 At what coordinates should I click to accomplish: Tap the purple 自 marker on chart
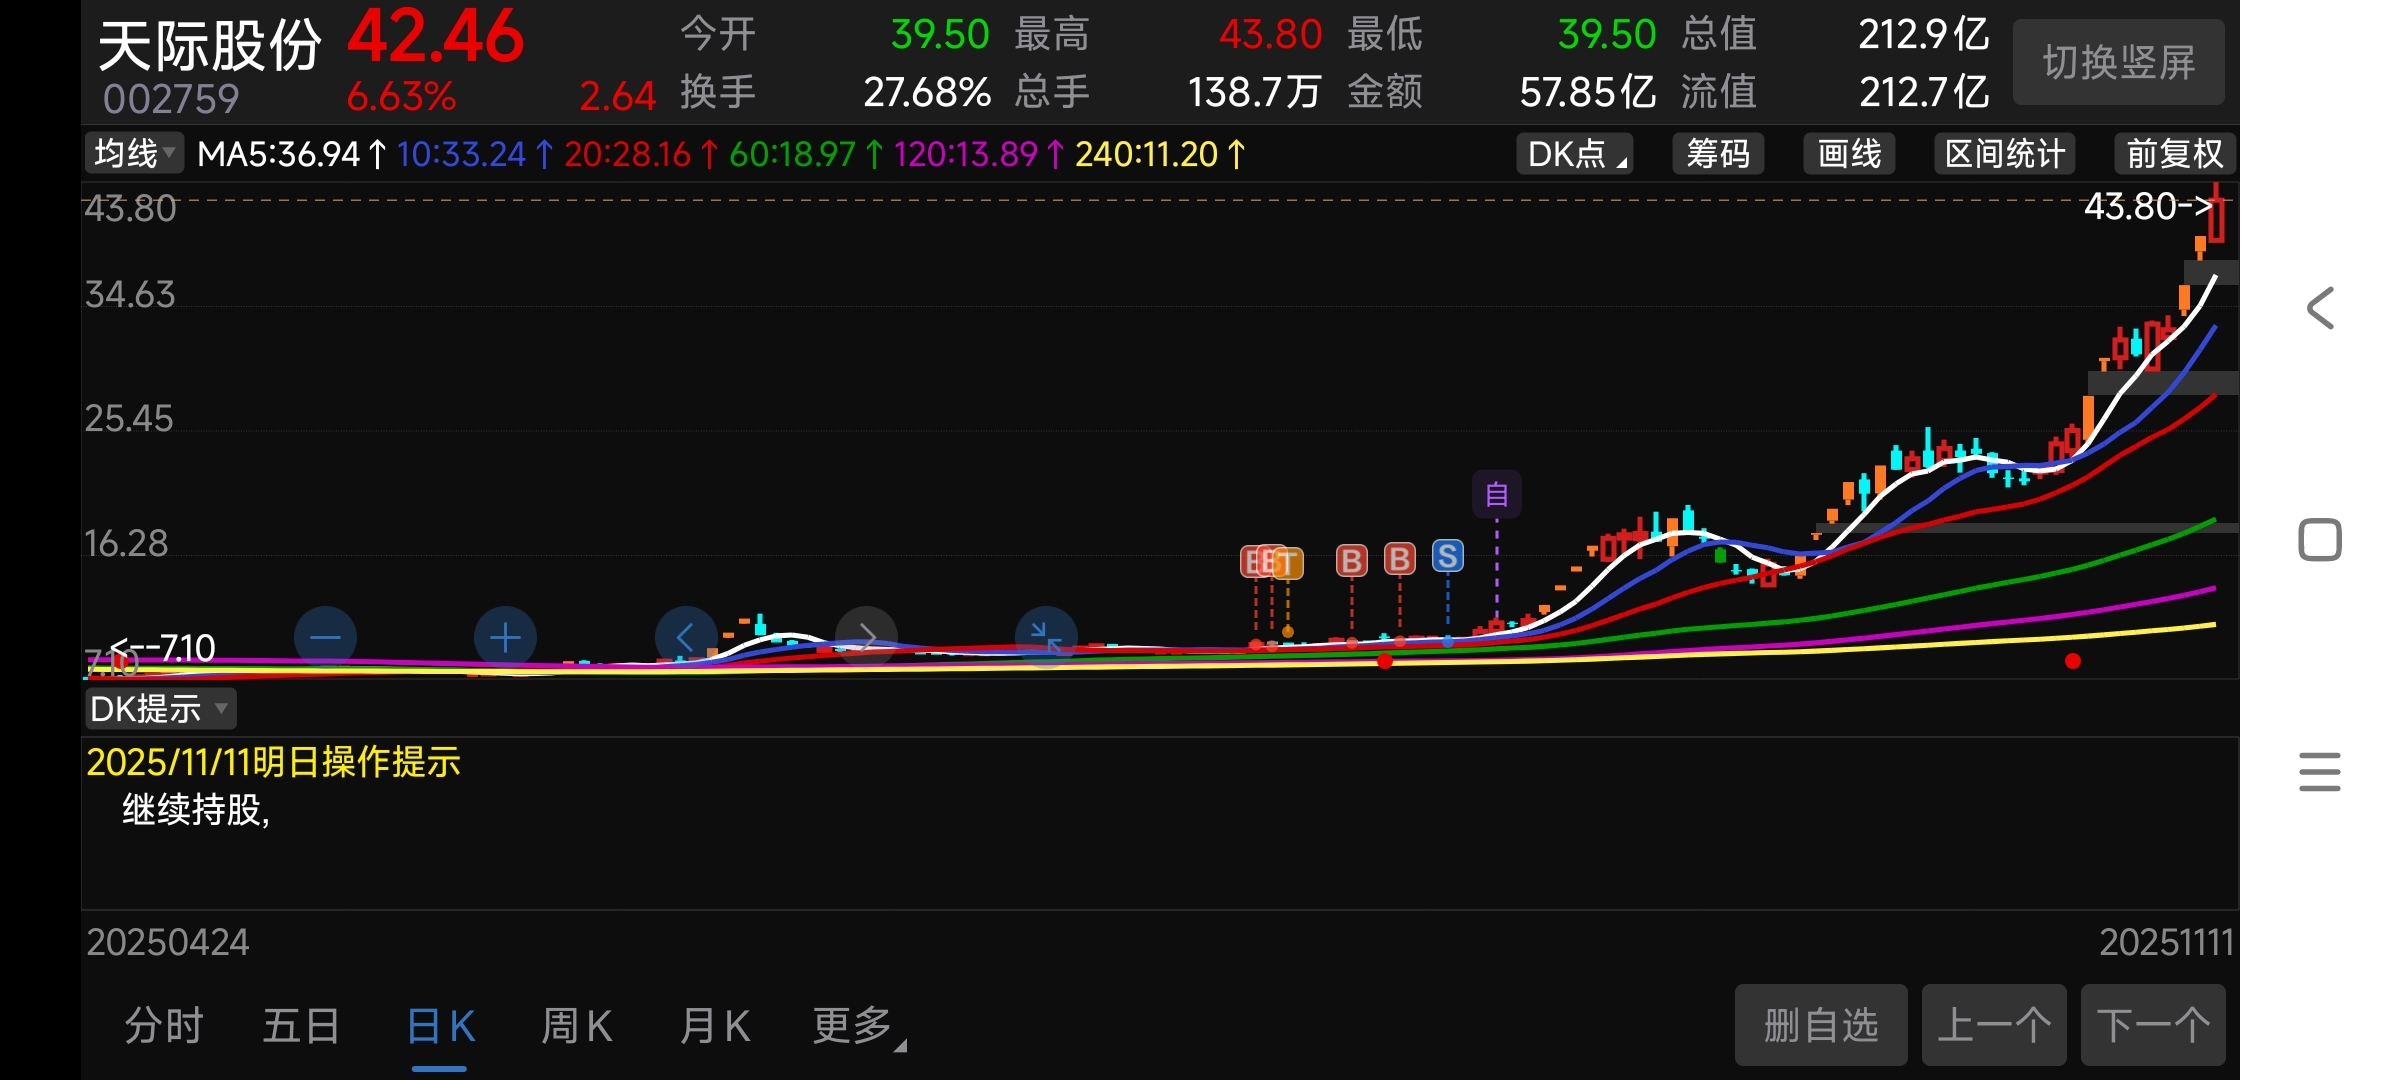[x=1496, y=494]
